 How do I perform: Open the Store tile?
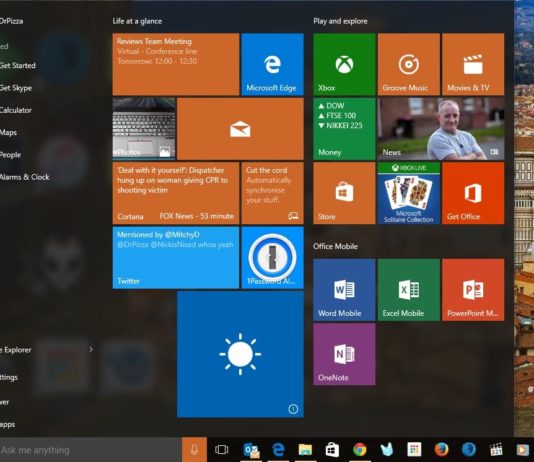[x=344, y=193]
